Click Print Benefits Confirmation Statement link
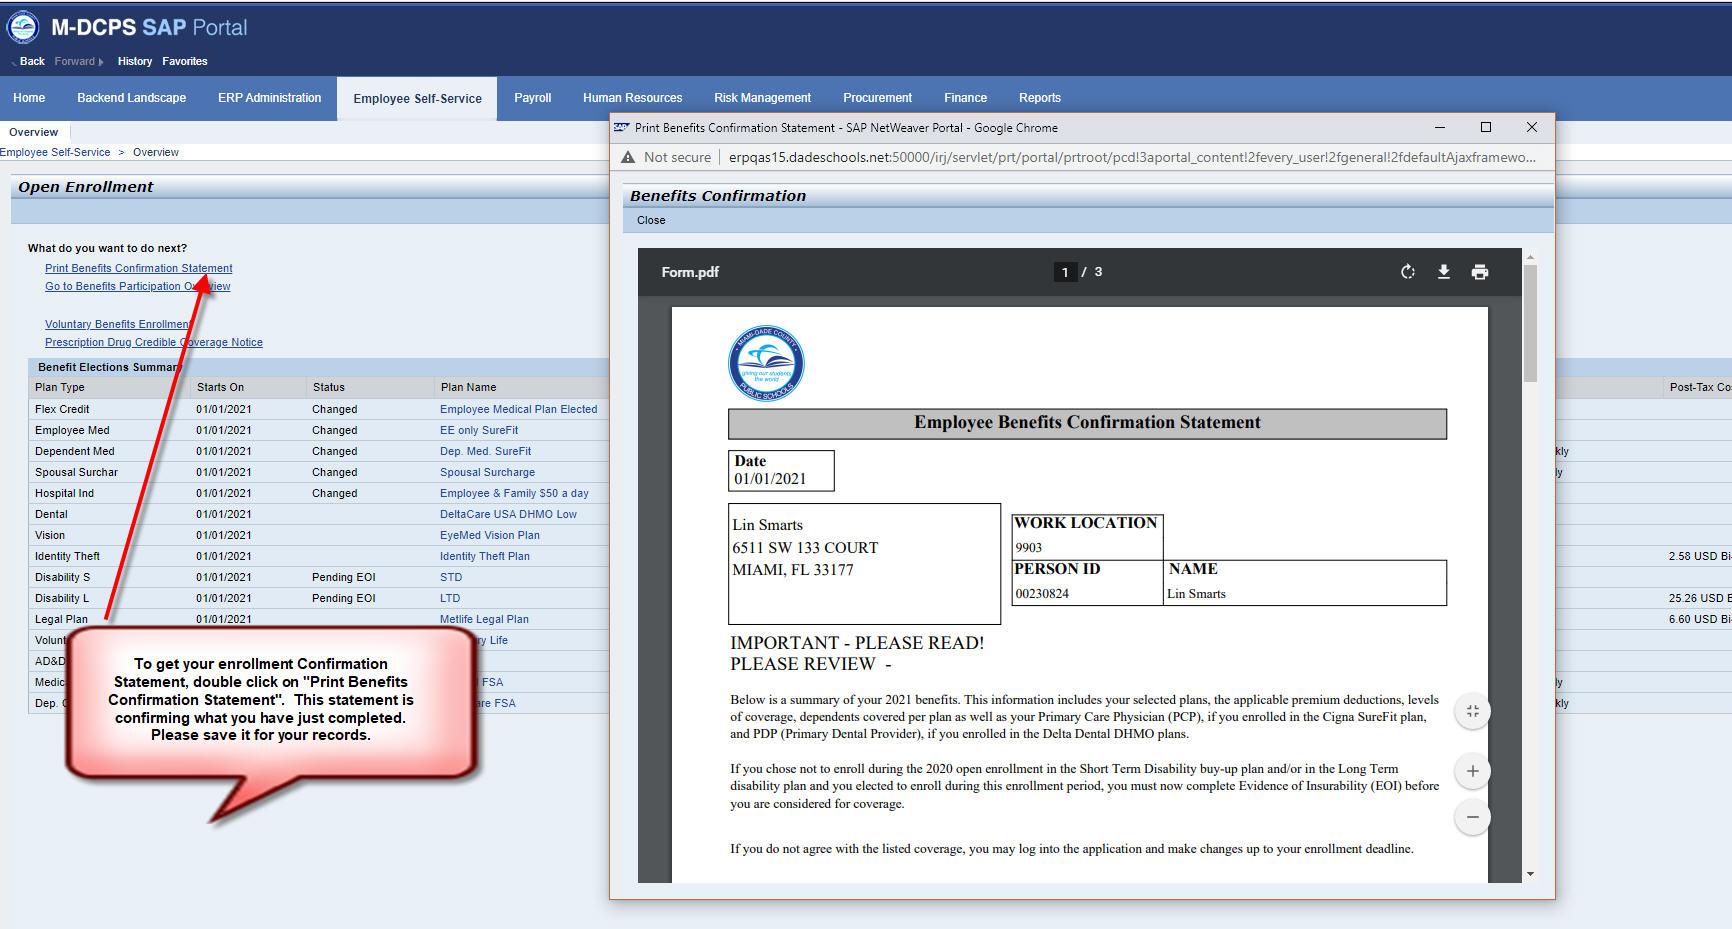This screenshot has width=1732, height=929. coord(139,268)
